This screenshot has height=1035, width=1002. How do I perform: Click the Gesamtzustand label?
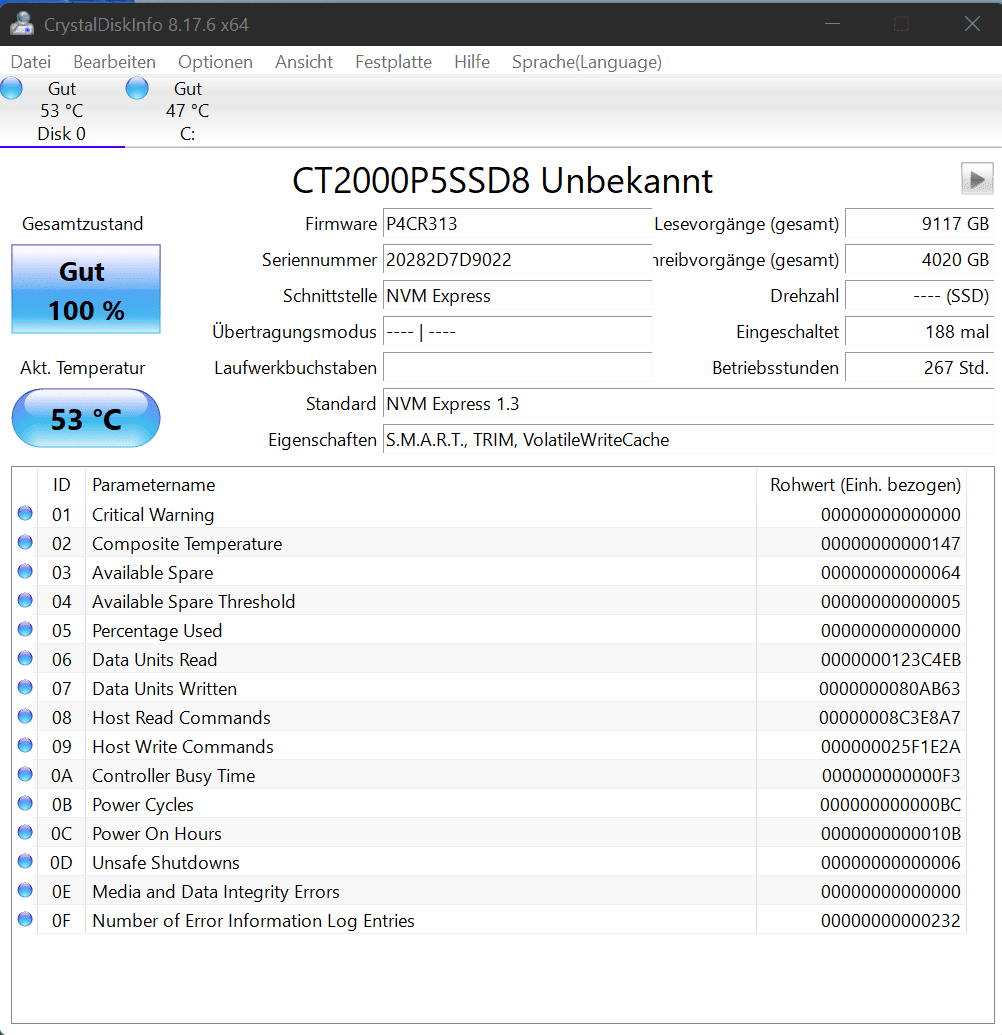coord(83,224)
